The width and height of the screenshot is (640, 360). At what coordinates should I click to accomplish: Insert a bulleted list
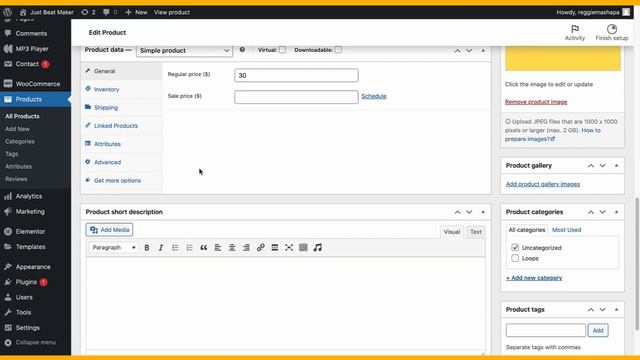tap(175, 247)
